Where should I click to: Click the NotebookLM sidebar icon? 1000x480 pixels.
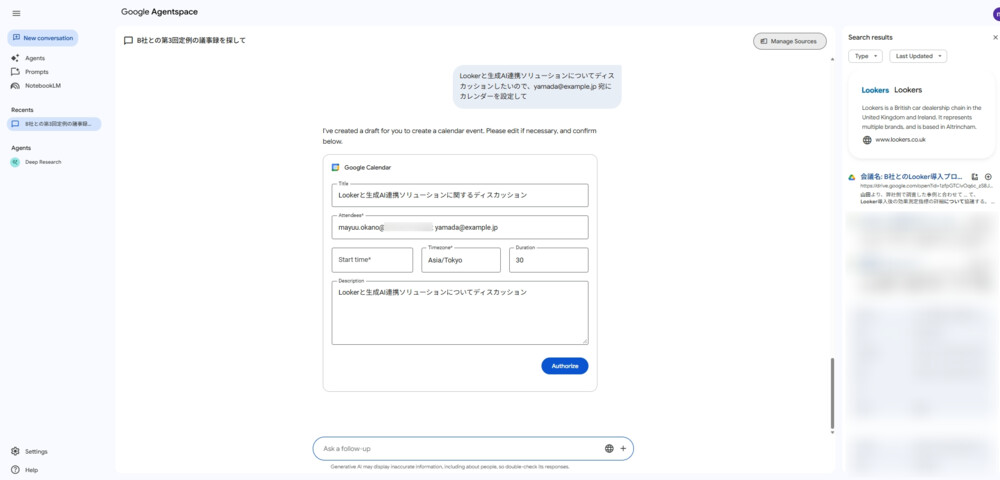(x=15, y=85)
